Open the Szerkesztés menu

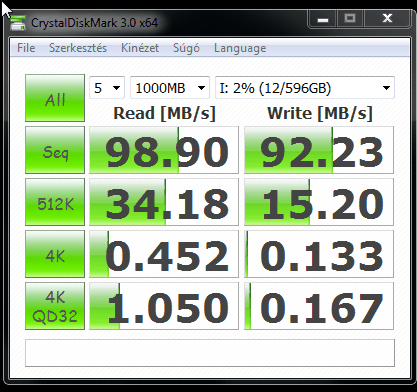78,48
